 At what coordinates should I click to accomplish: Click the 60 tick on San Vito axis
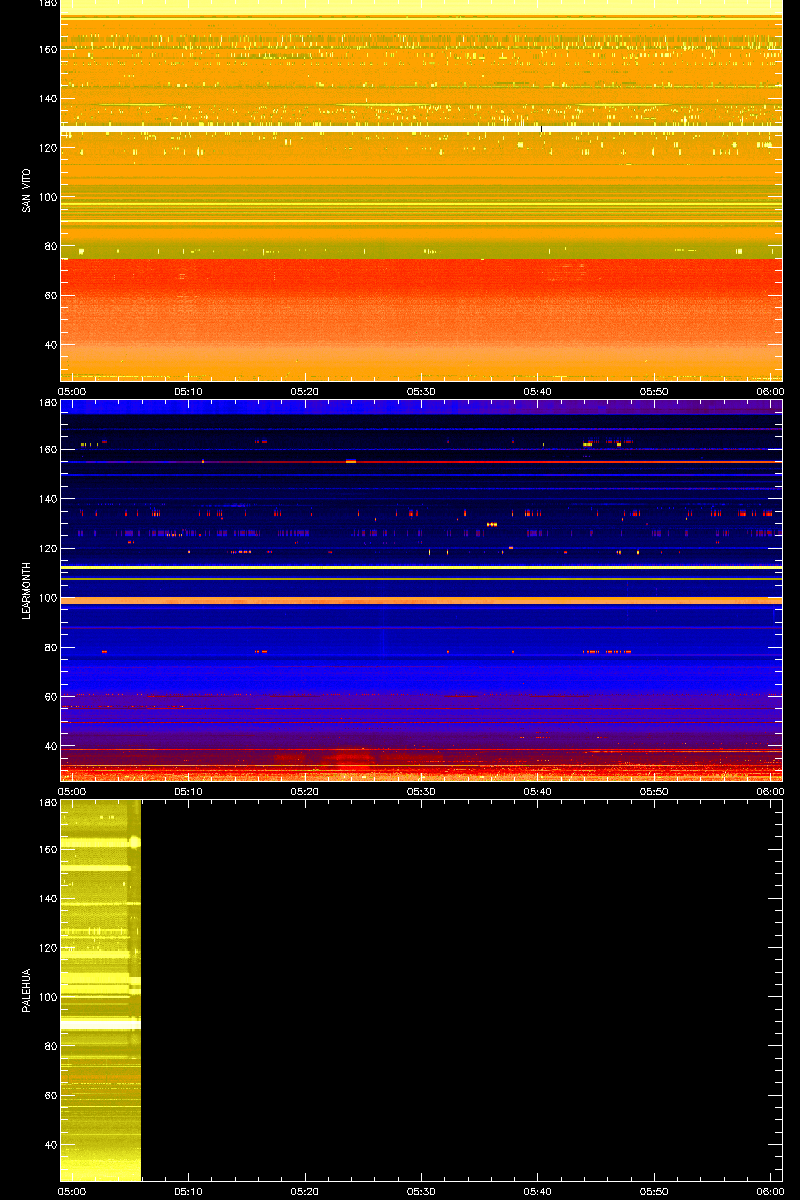tap(50, 296)
